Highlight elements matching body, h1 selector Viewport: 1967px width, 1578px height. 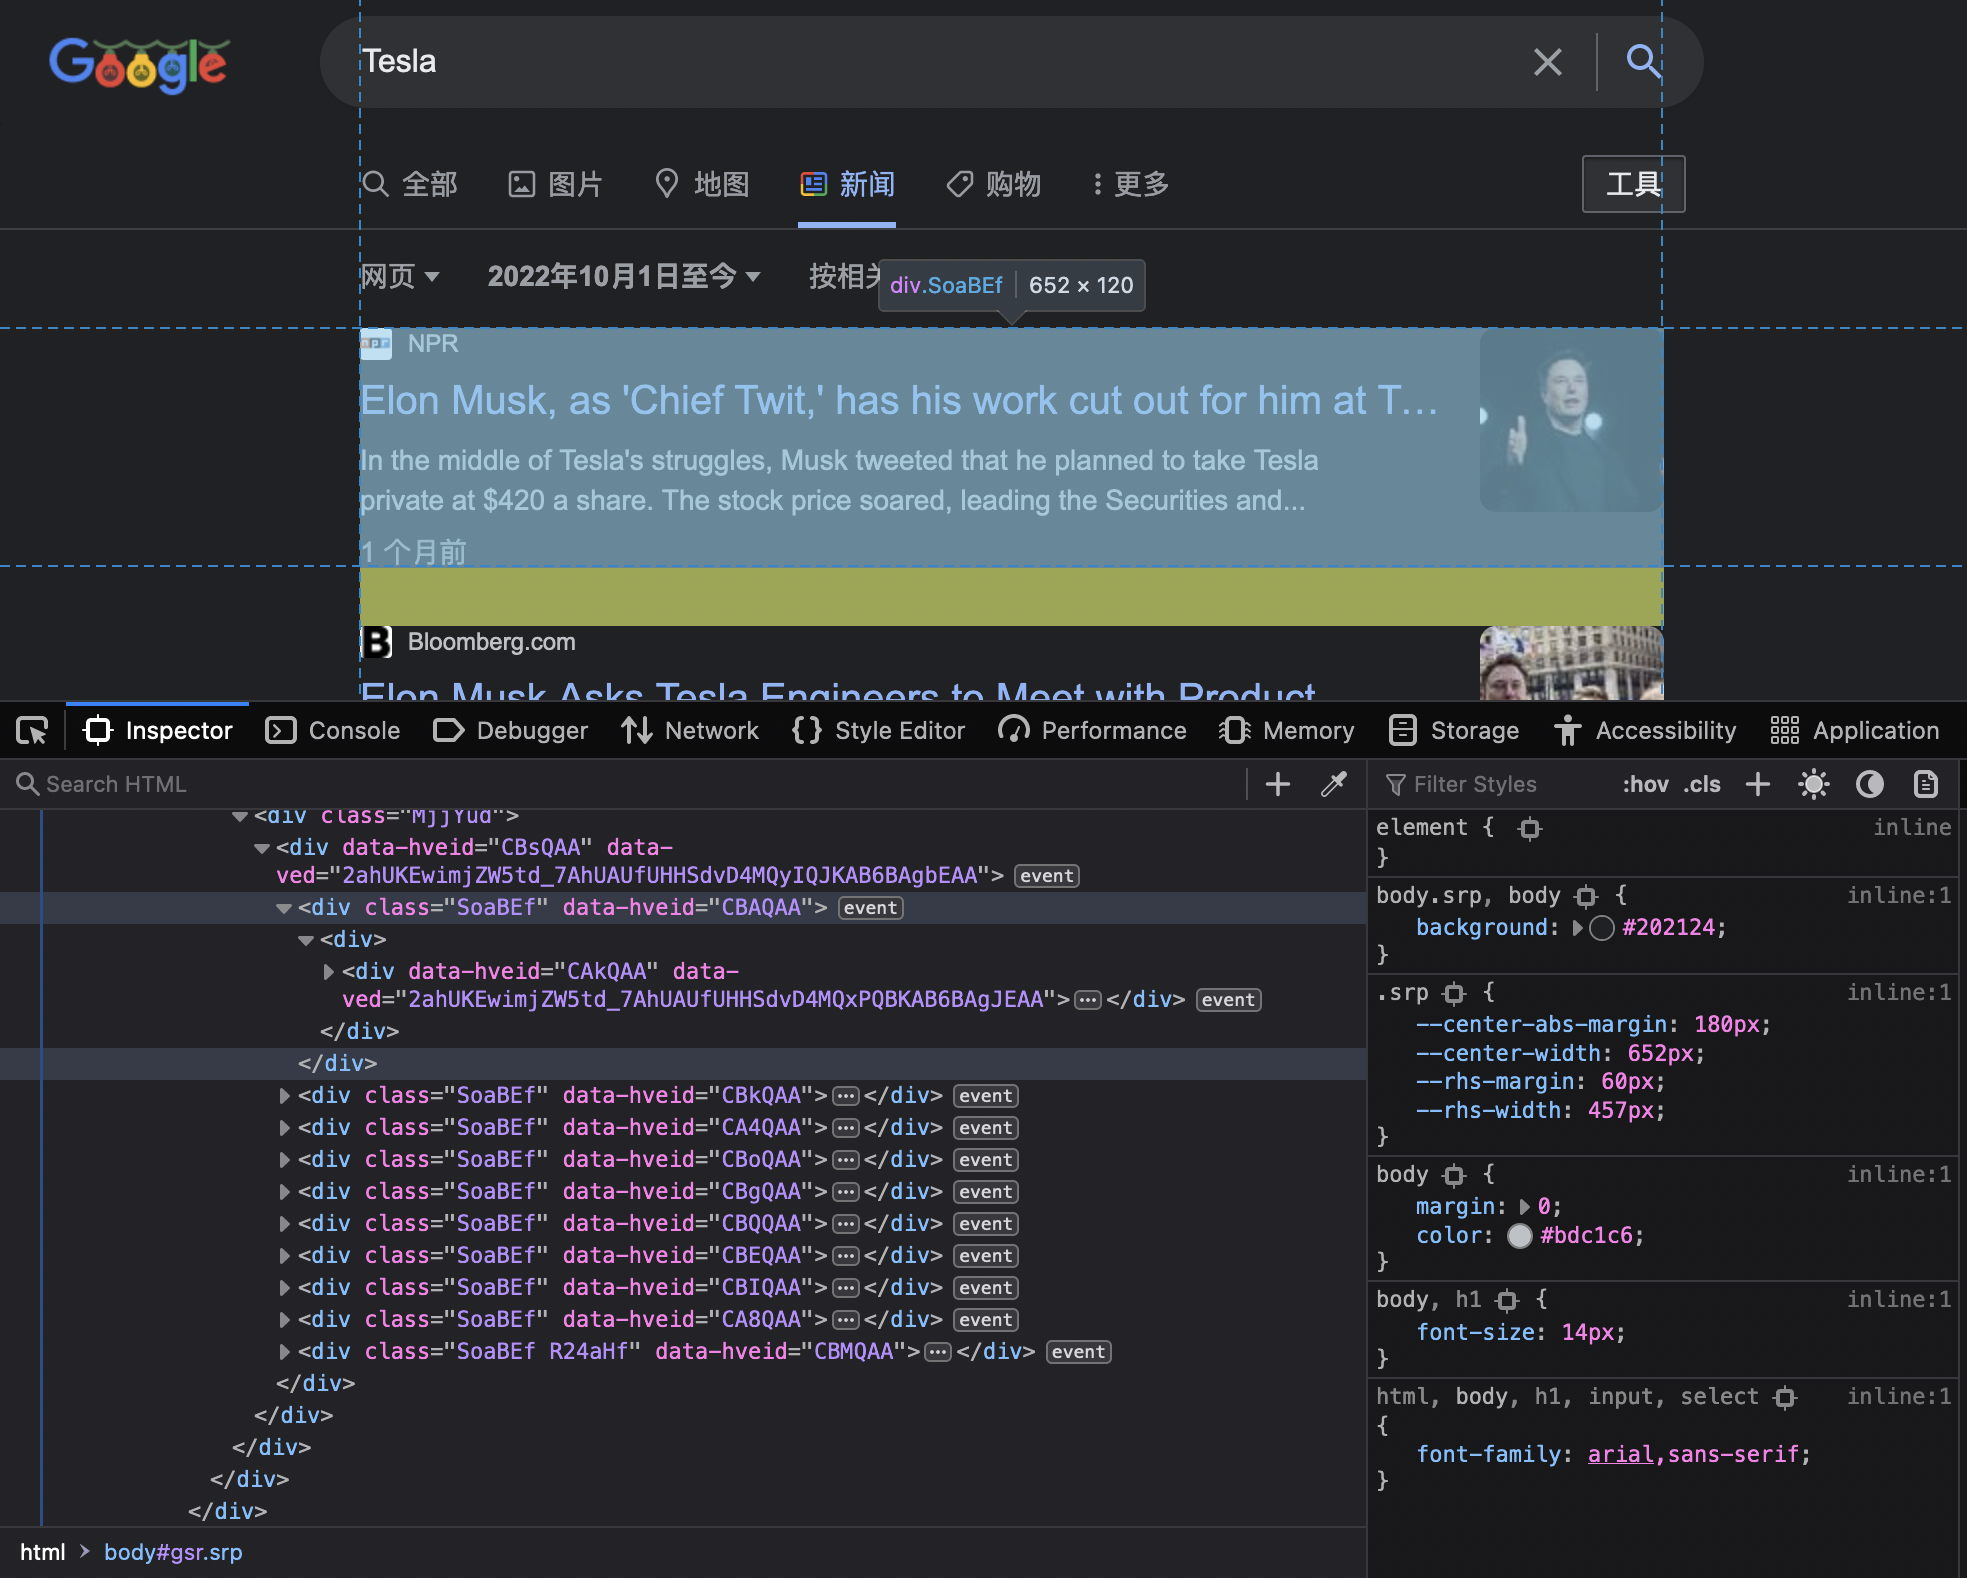pyautogui.click(x=1507, y=1300)
